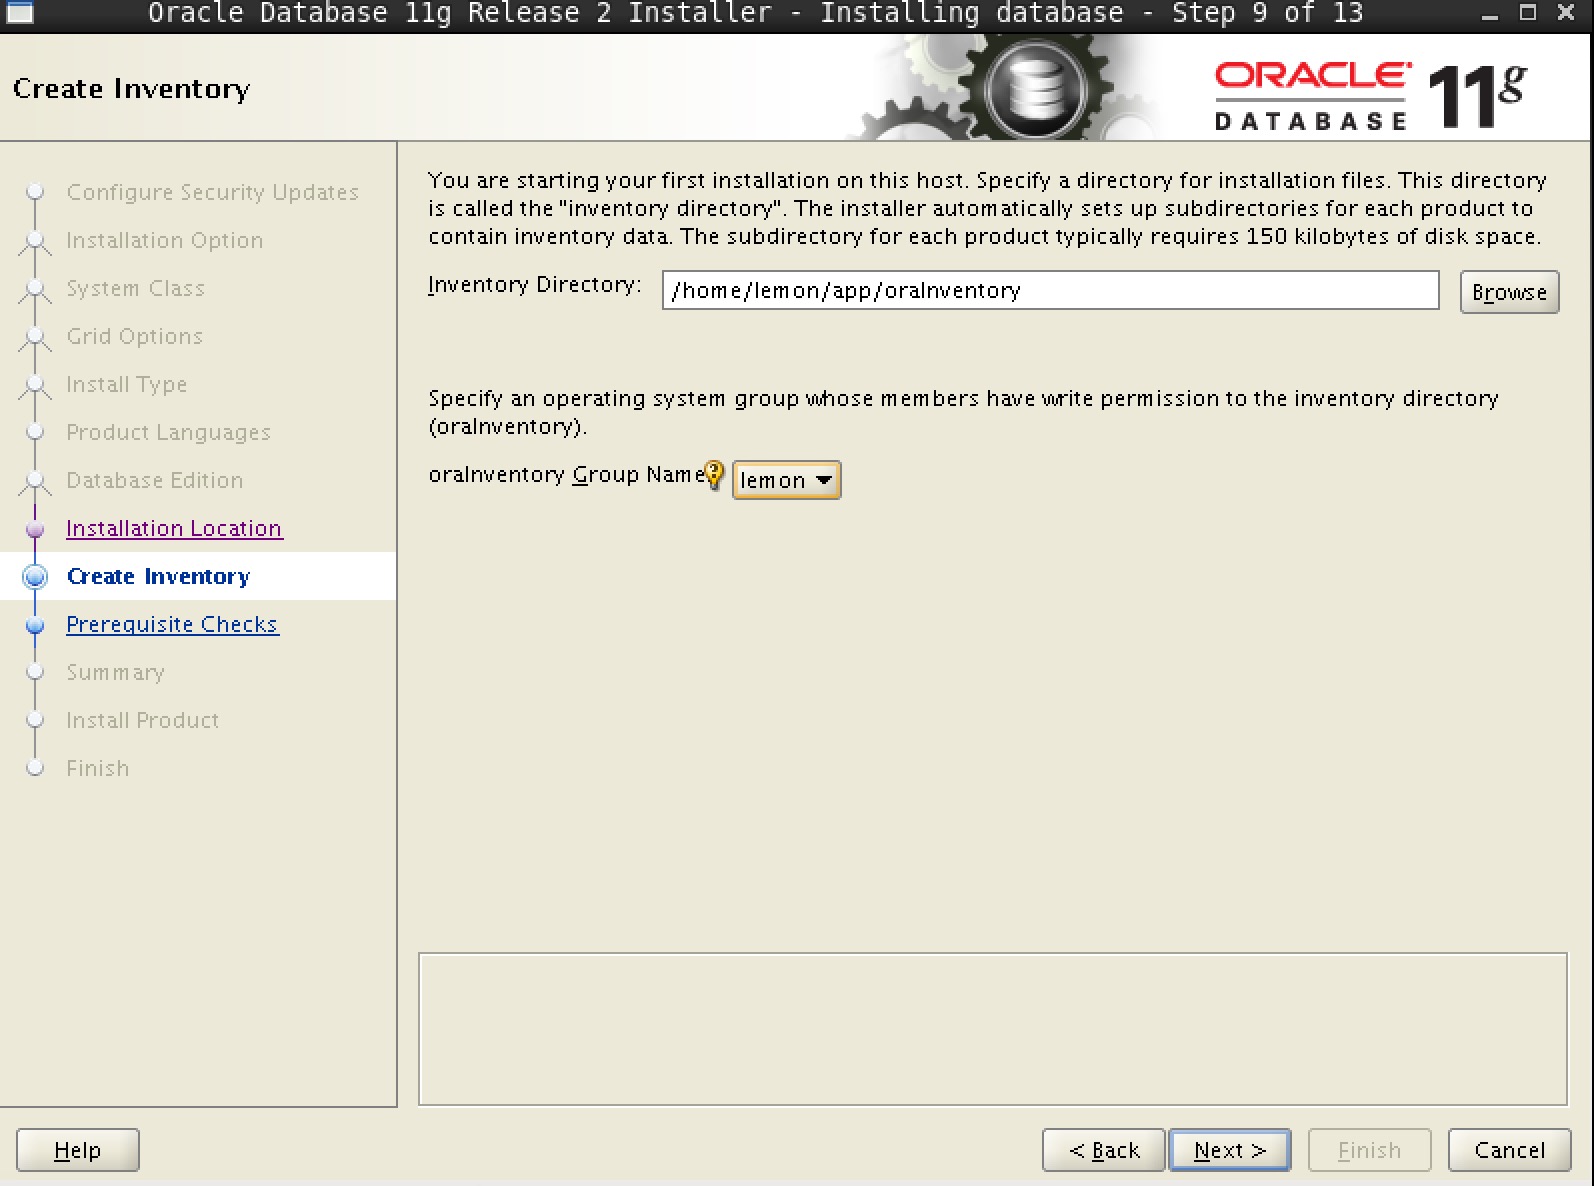Close the Oracle installer window
This screenshot has height=1186, width=1594.
click(1566, 13)
